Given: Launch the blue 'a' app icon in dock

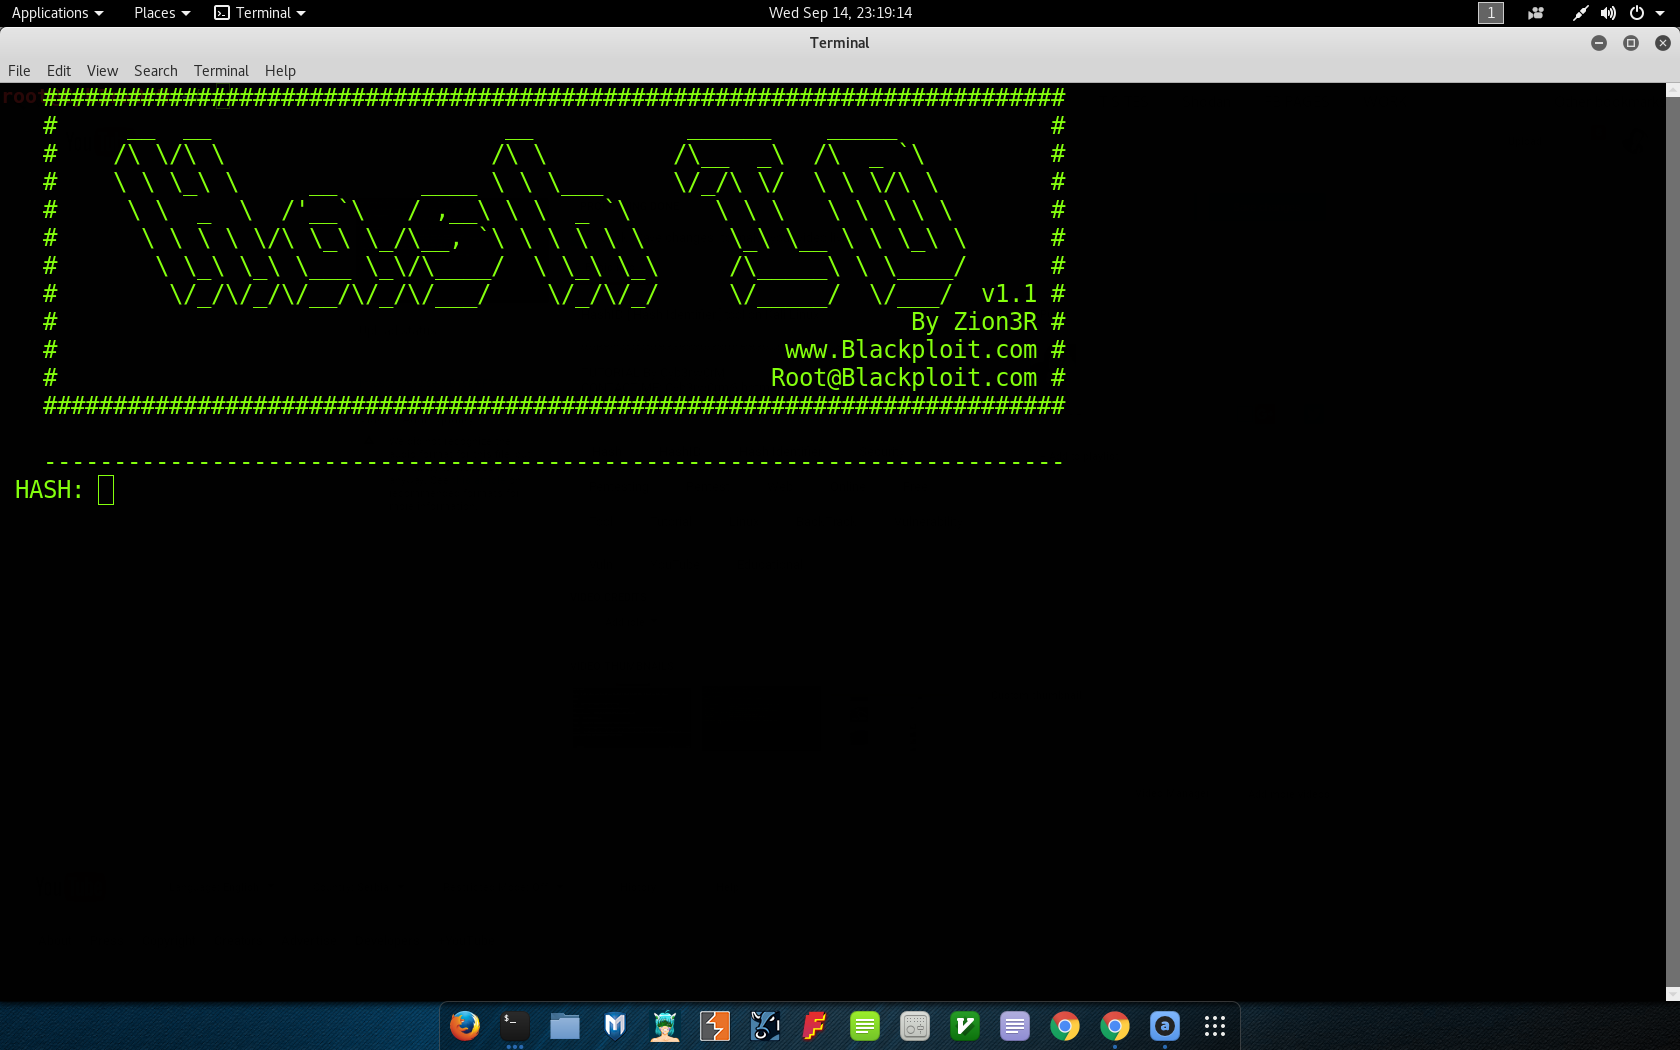Looking at the screenshot, I should click(1165, 1026).
